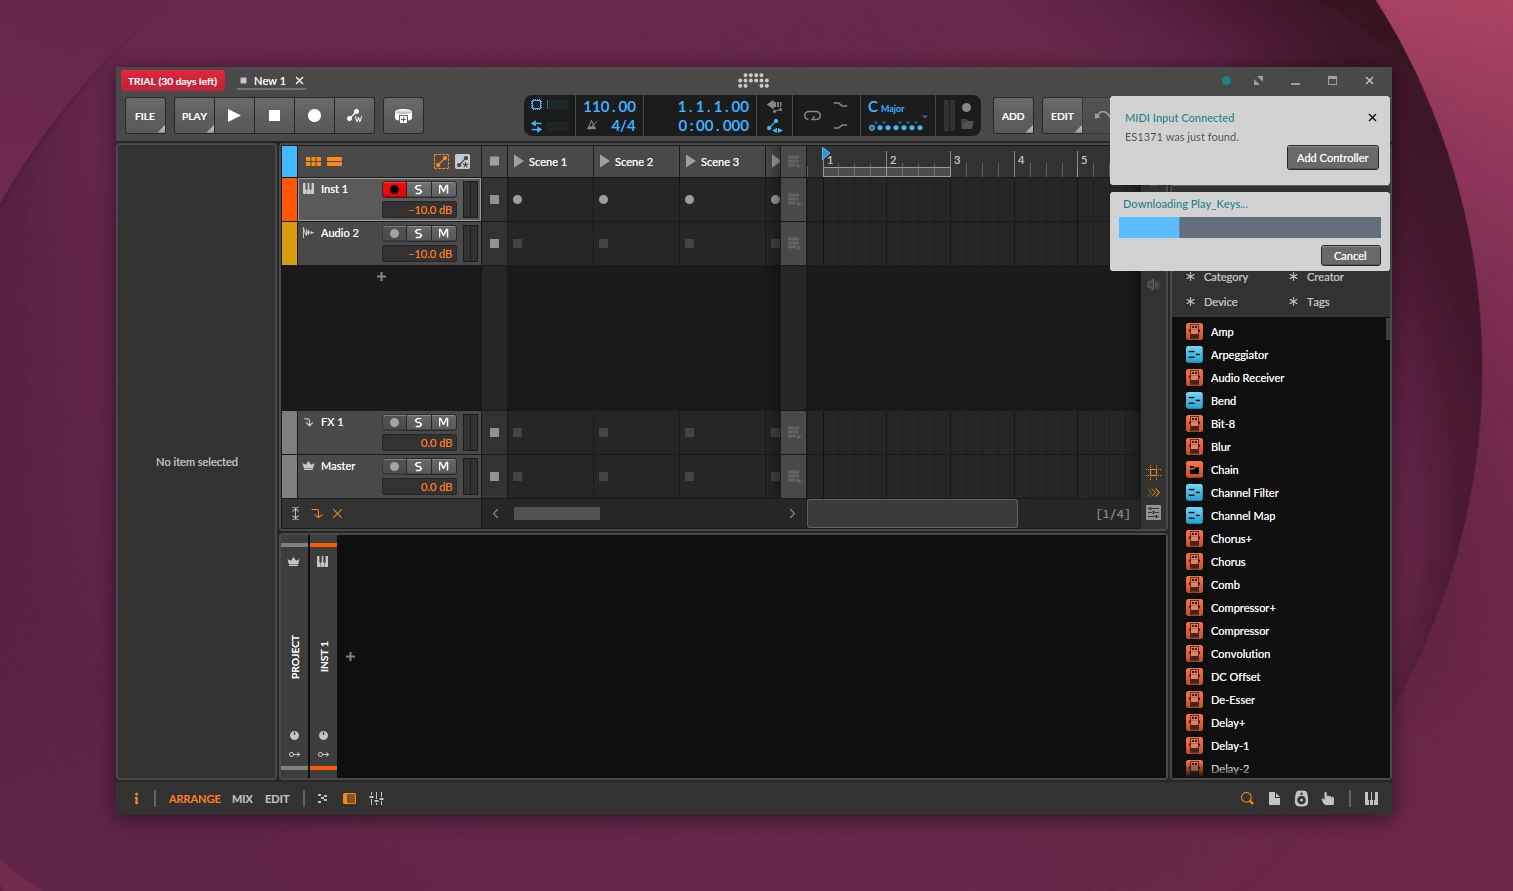This screenshot has width=1513, height=891.
Task: Click the global record circle button
Action: tap(314, 116)
